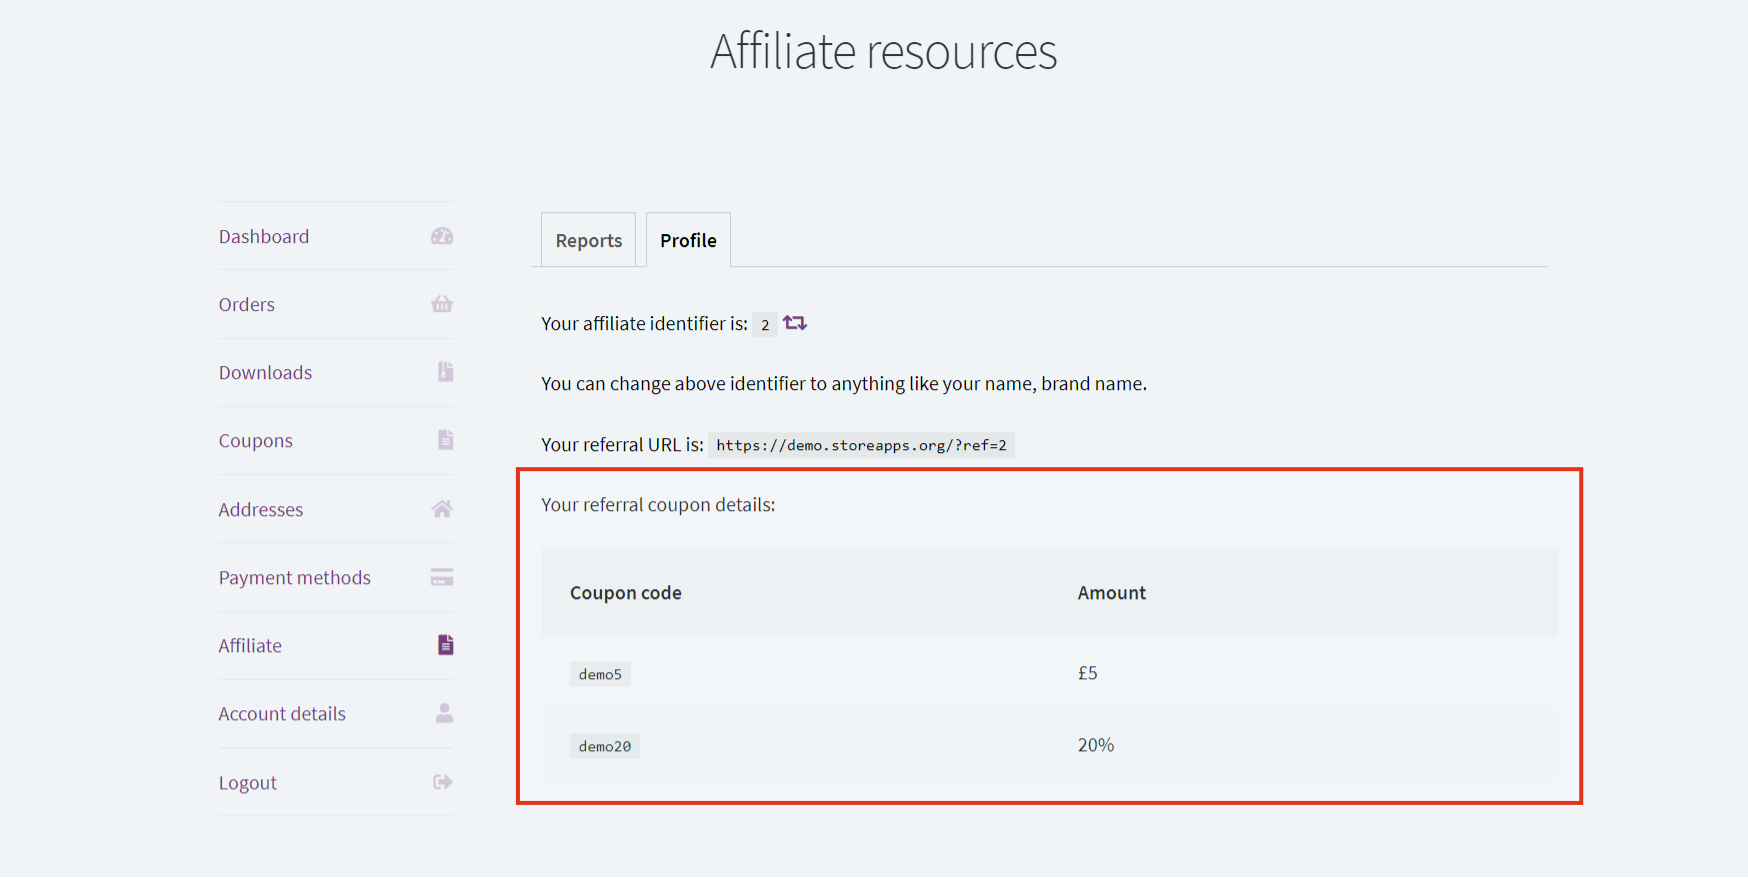Click the change affiliate identifier arrows icon
The image size is (1748, 878).
(x=795, y=323)
